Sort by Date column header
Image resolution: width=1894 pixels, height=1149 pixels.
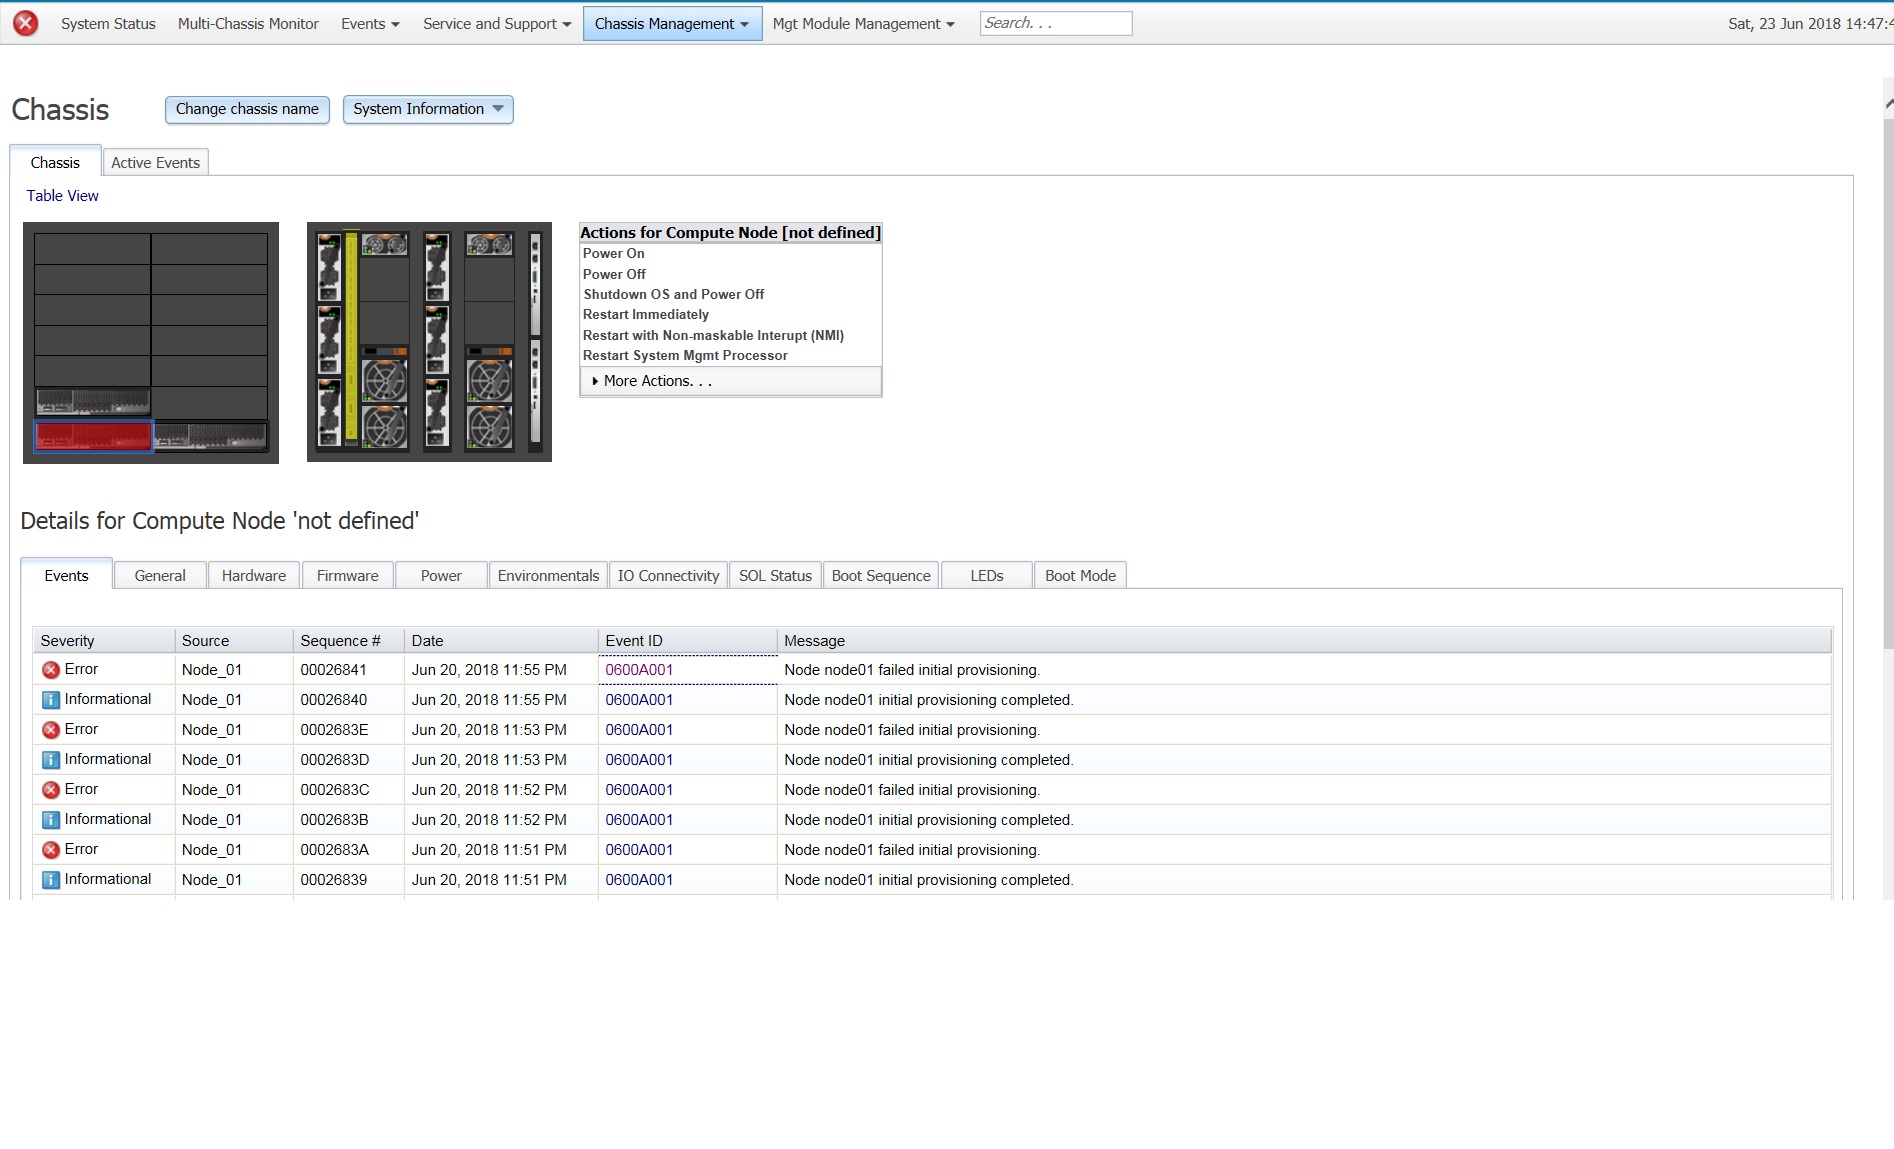(x=501, y=640)
